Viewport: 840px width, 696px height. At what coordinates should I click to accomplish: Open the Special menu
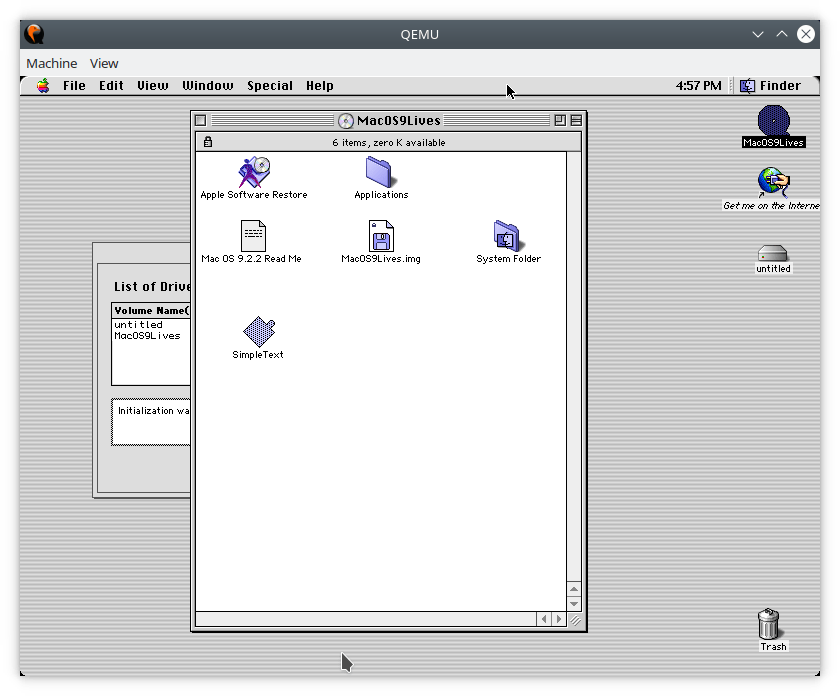269,85
